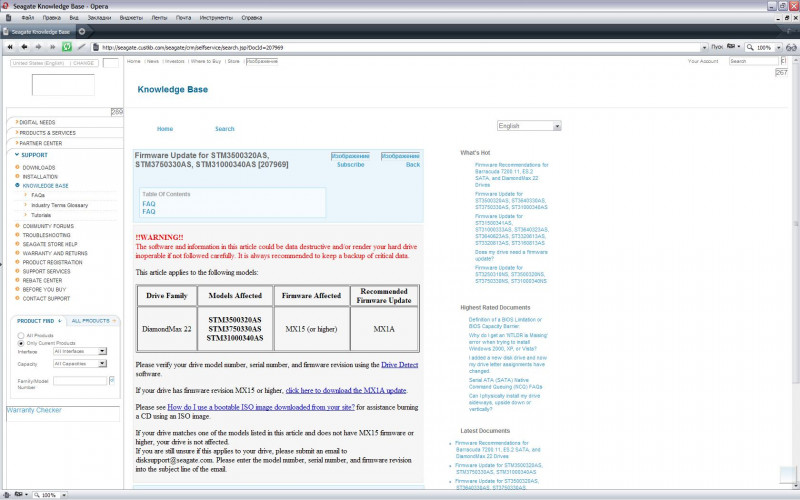This screenshot has width=800, height=500.
Task: Click the page vertical scrollbar
Action: click(x=795, y=224)
